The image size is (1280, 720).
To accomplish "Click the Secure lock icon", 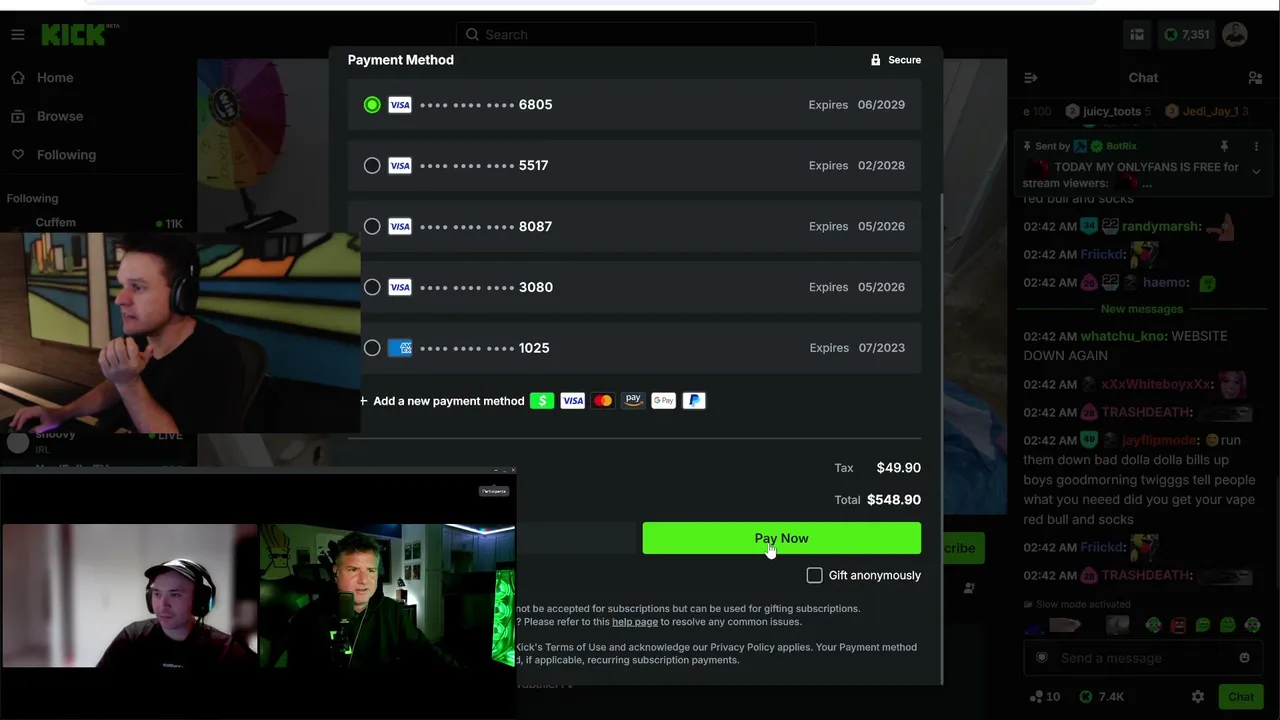I will [876, 60].
